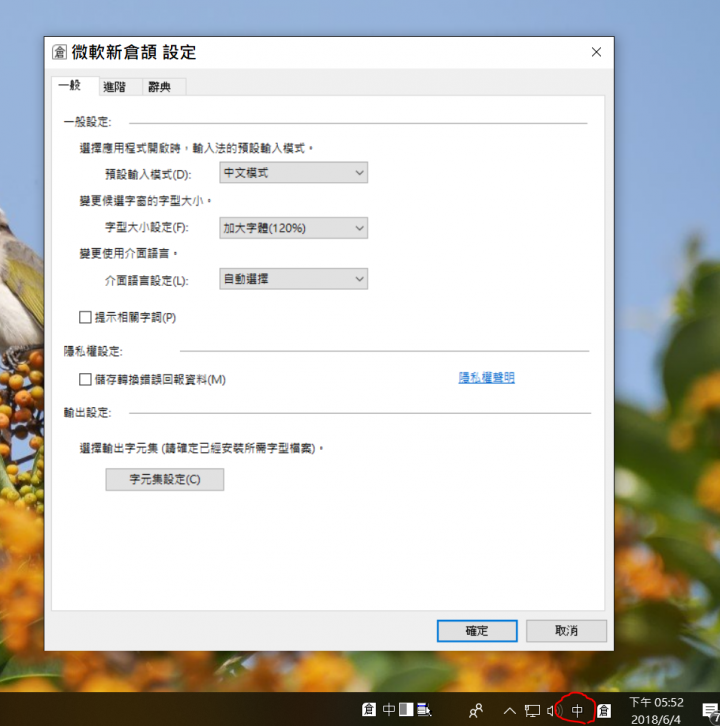This screenshot has width=720, height=726.
Task: Click the 字元集設定(C) button
Action: coord(165,479)
